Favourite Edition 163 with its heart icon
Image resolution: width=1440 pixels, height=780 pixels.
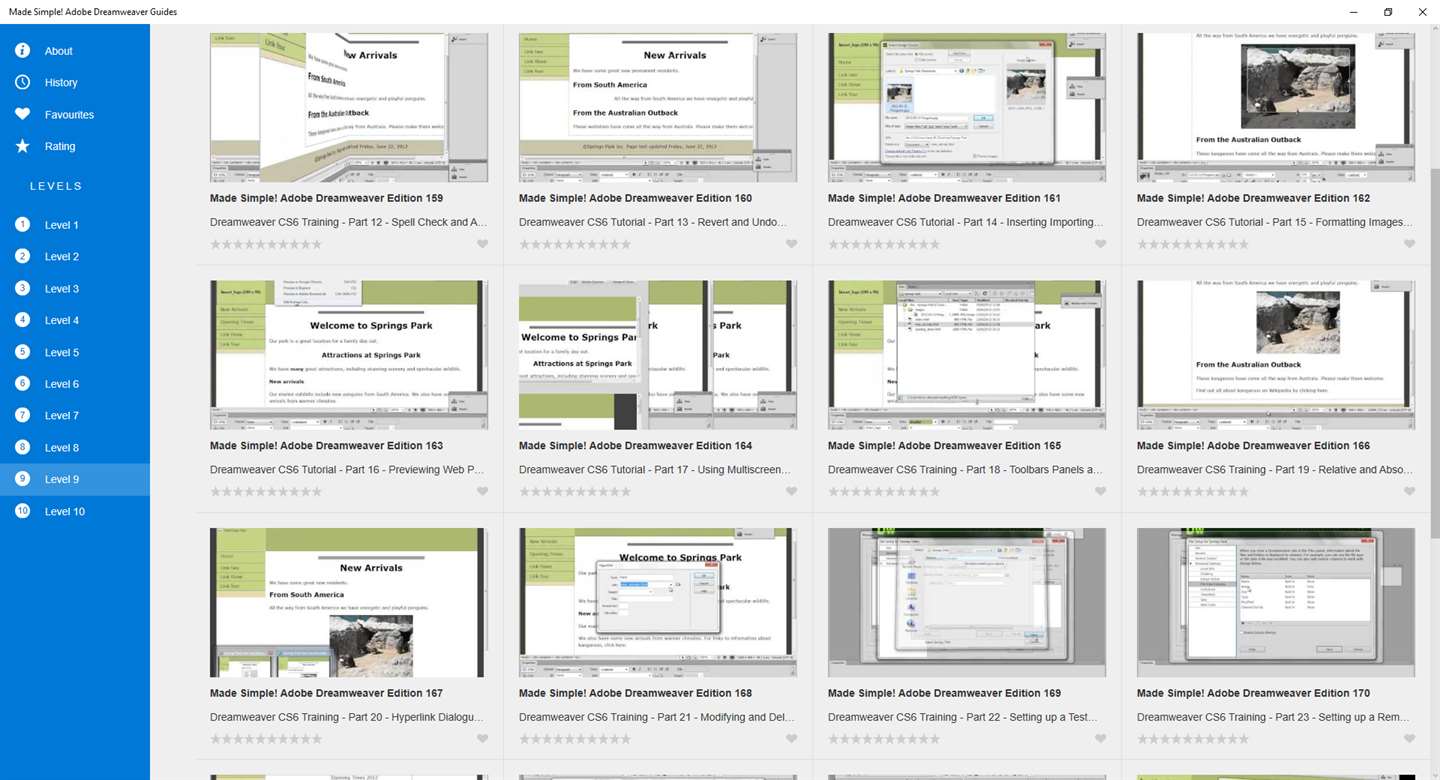[482, 491]
